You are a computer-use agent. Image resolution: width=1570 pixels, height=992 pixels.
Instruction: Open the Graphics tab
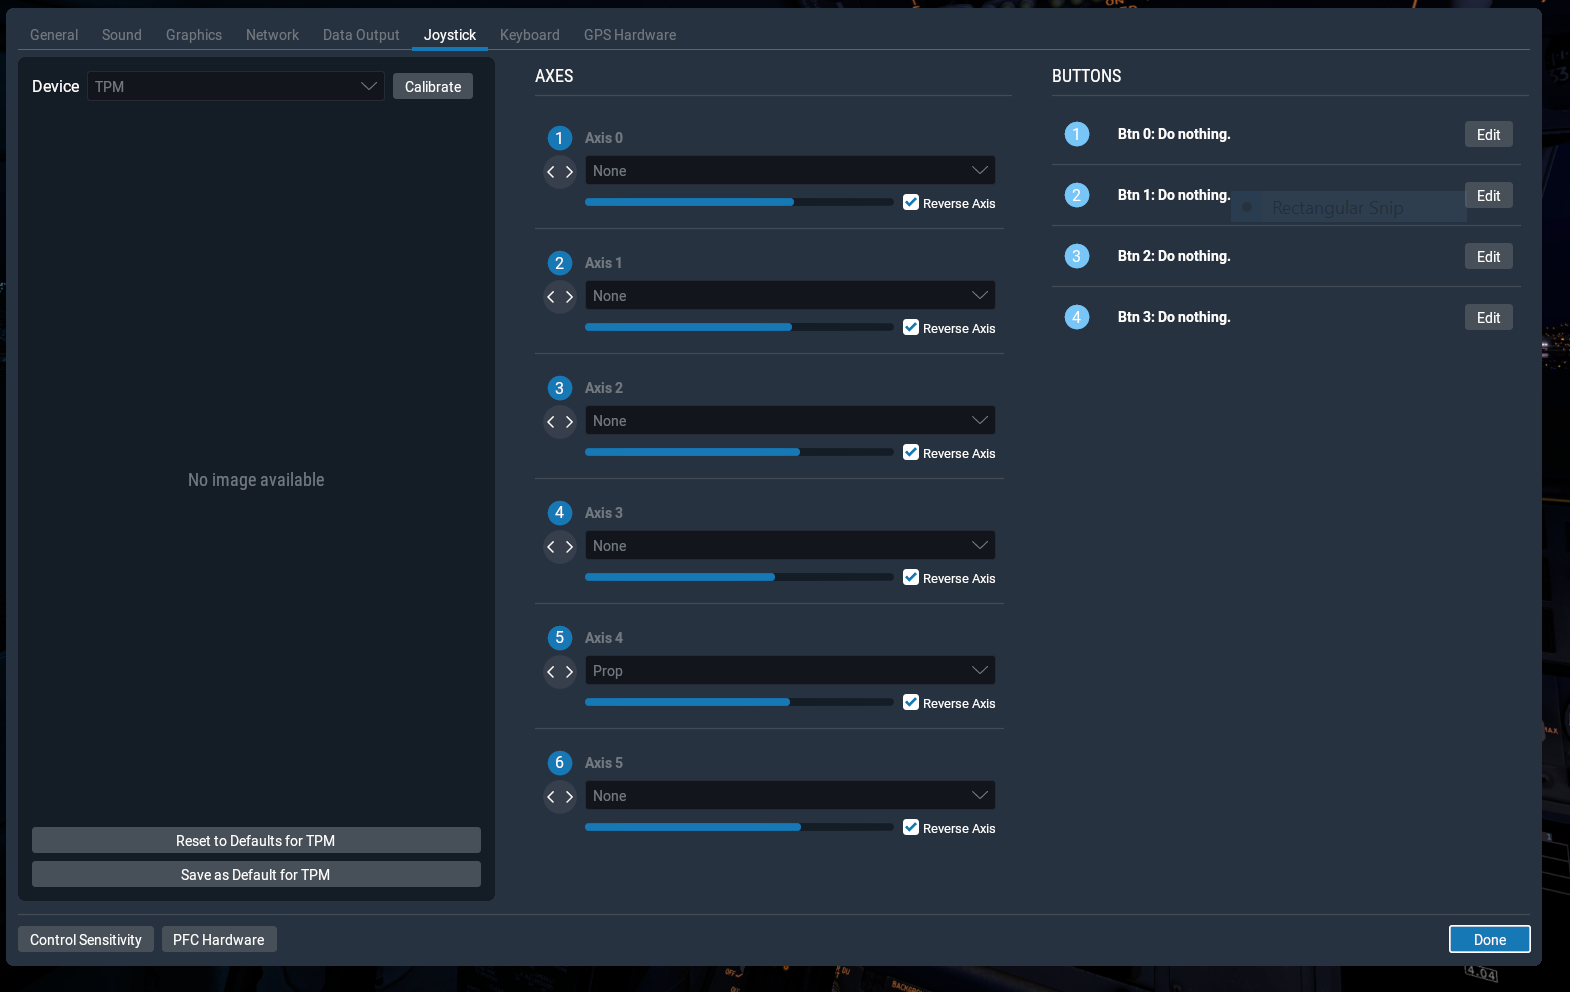click(194, 35)
